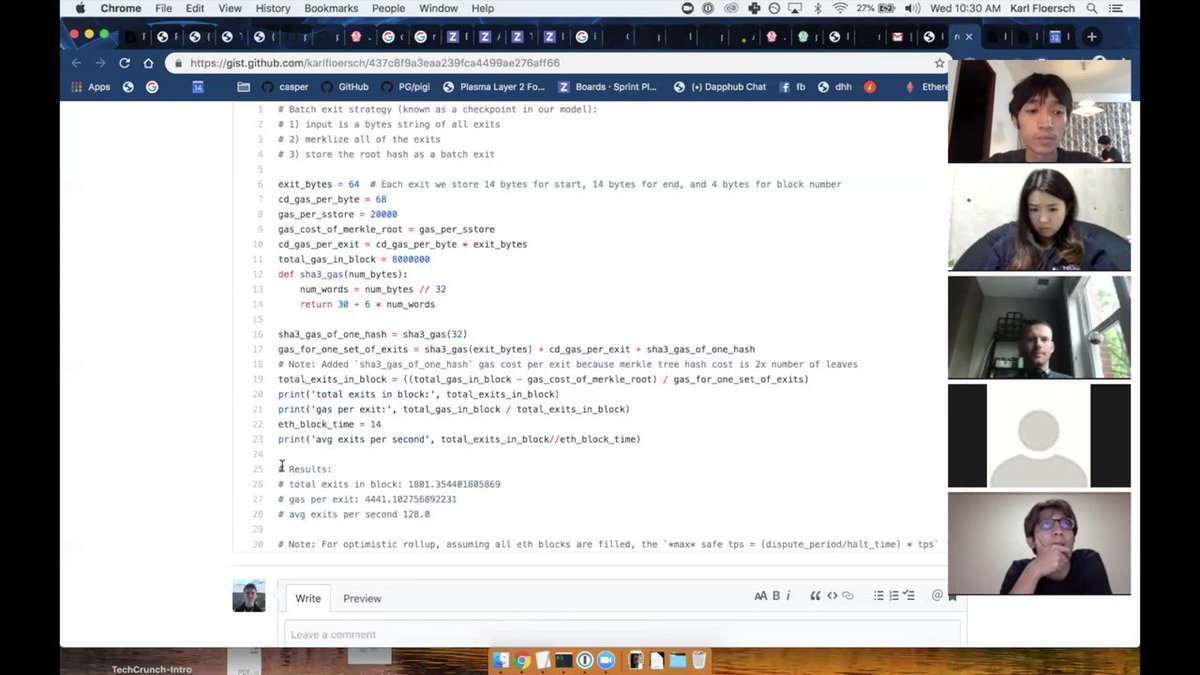The image size is (1200, 675).
Task: Click line 11 total_gas_in_block = 8000000
Action: (x=354, y=259)
